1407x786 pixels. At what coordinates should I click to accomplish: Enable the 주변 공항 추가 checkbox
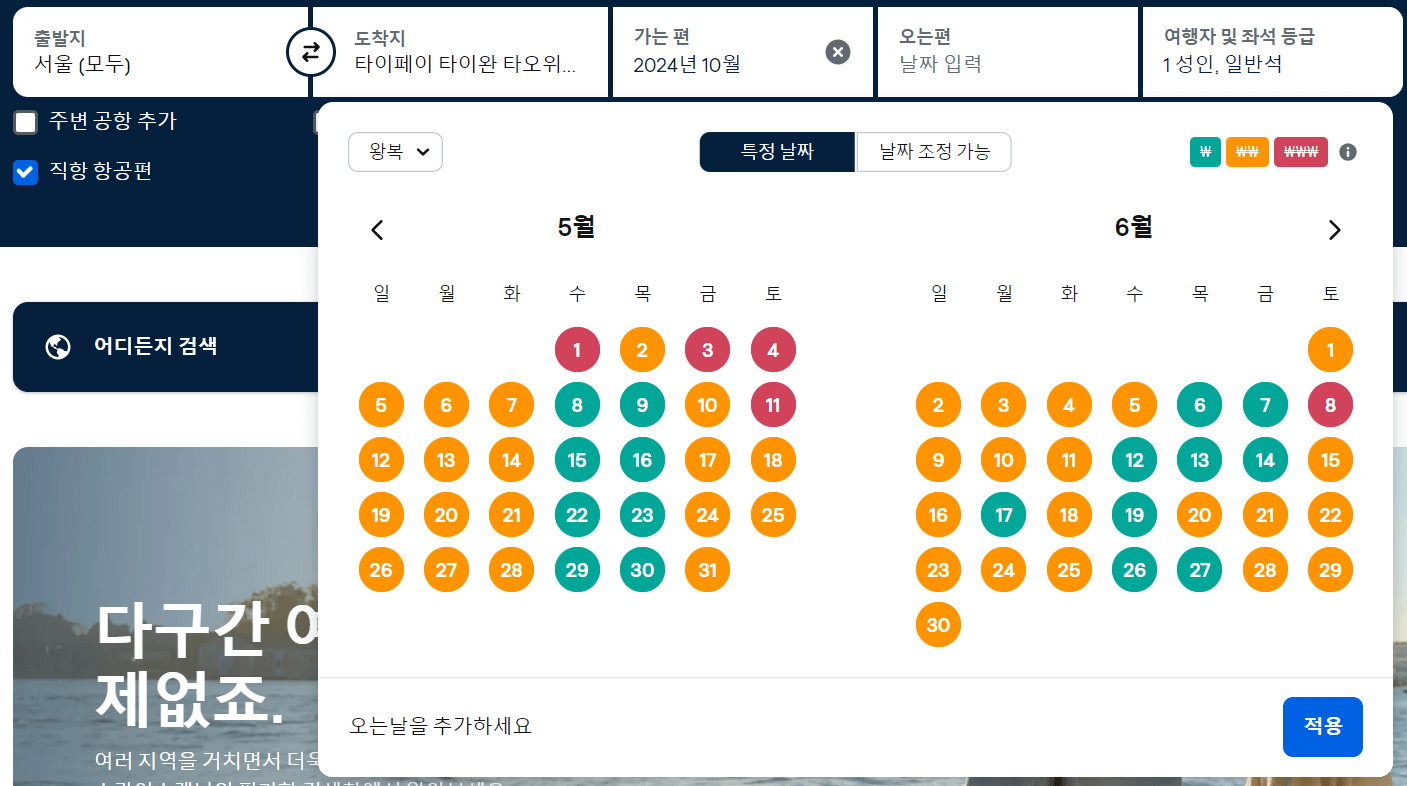(25, 121)
